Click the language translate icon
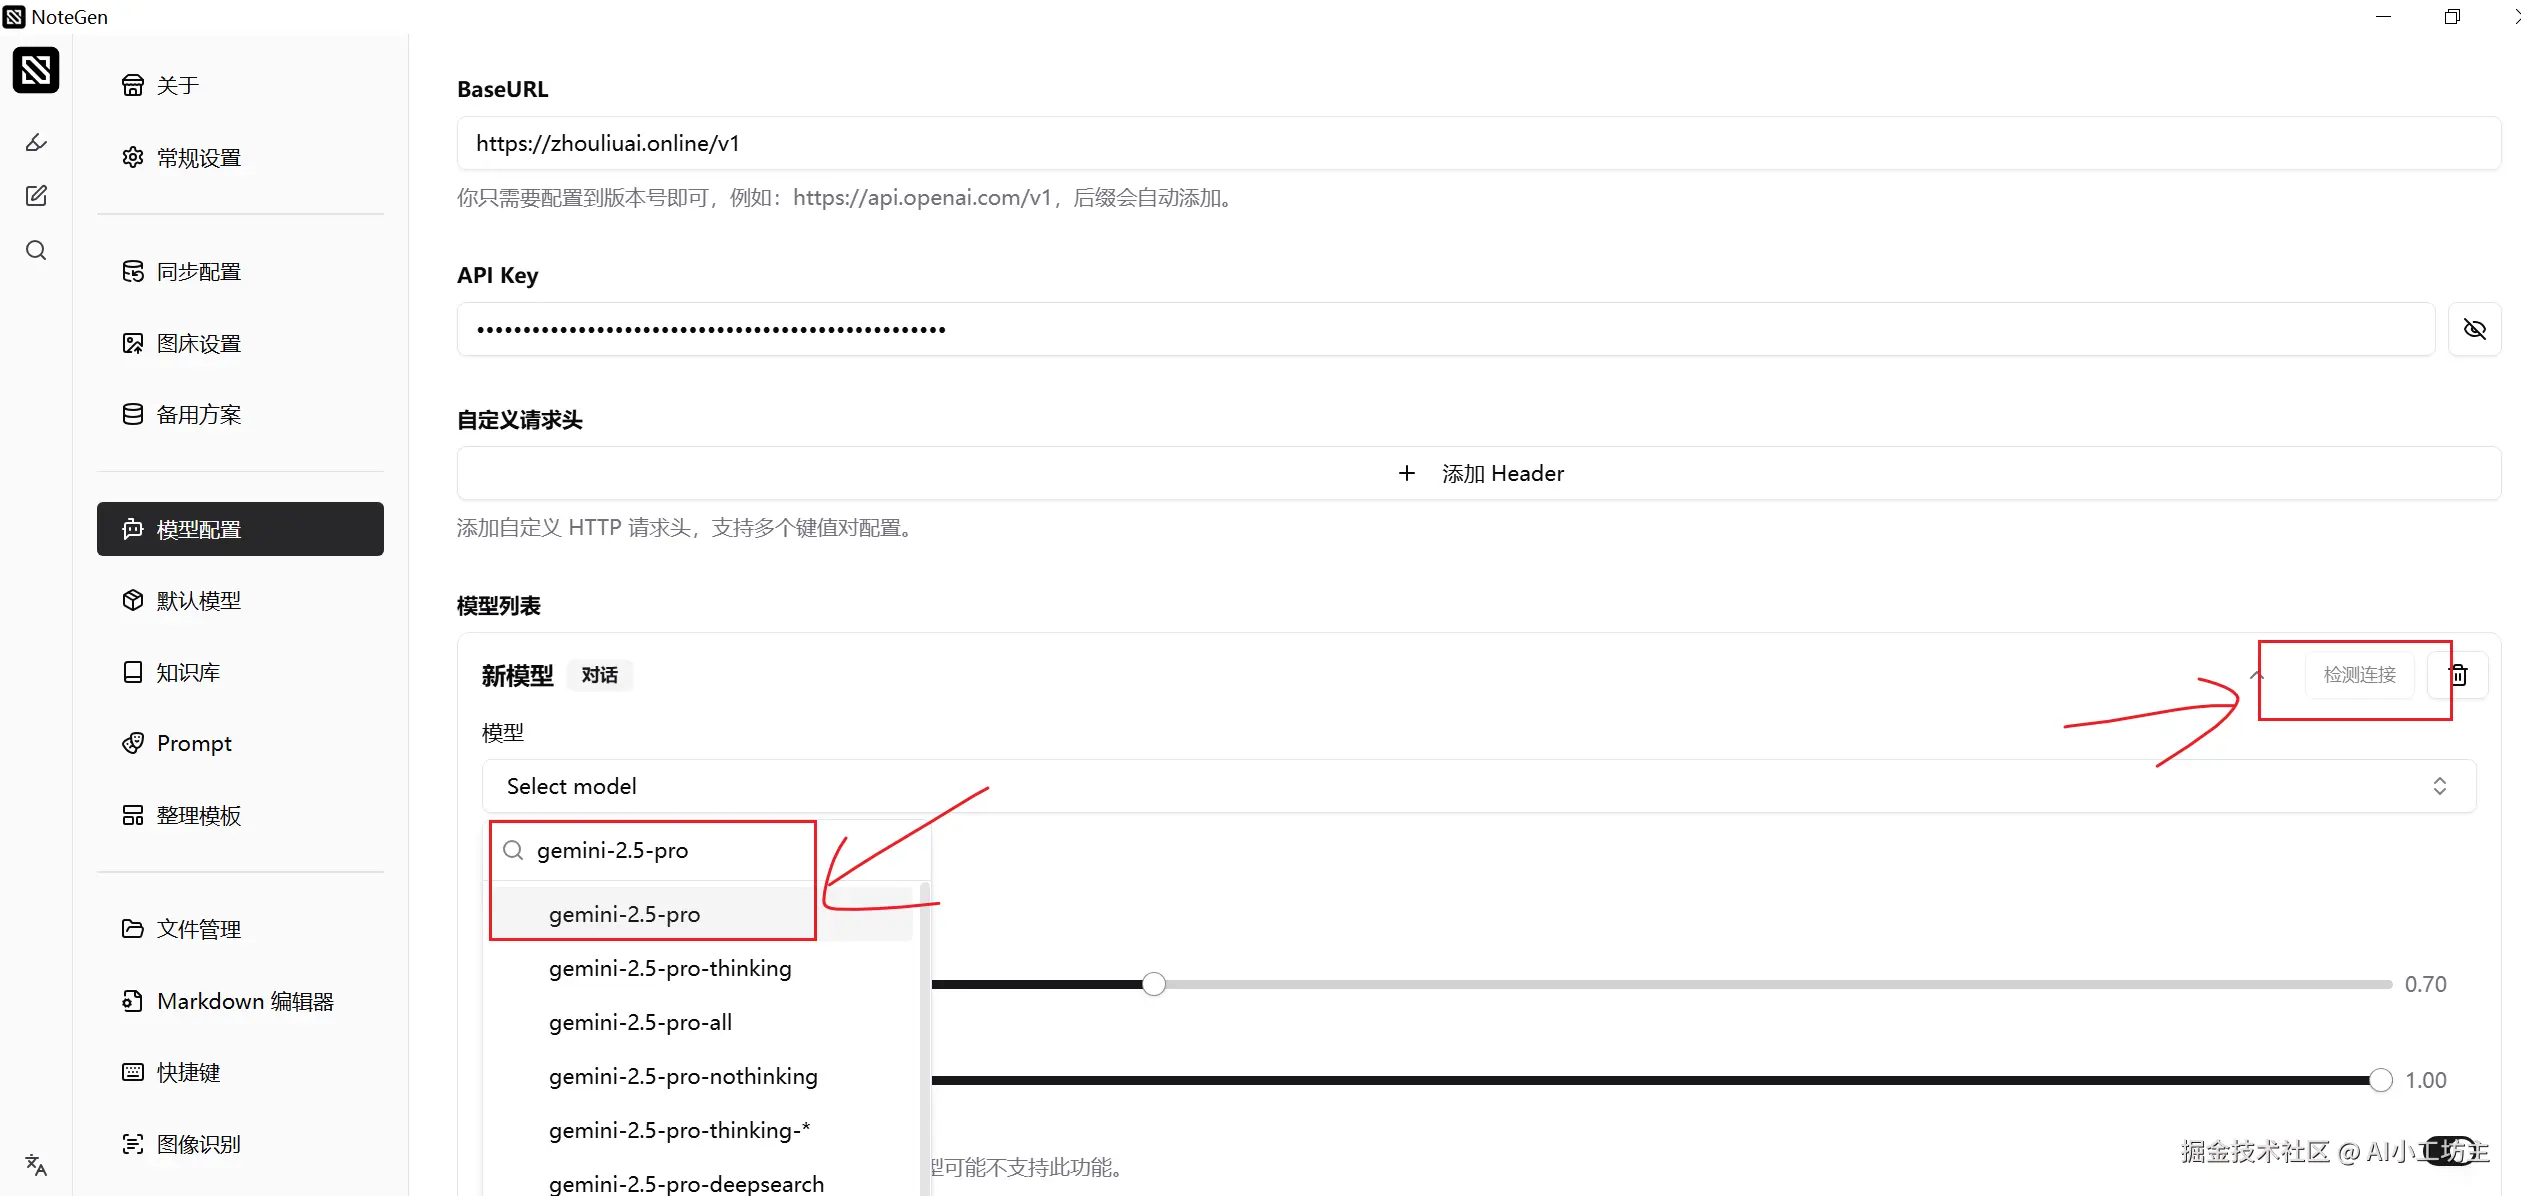This screenshot has width=2521, height=1196. pos(36,1164)
